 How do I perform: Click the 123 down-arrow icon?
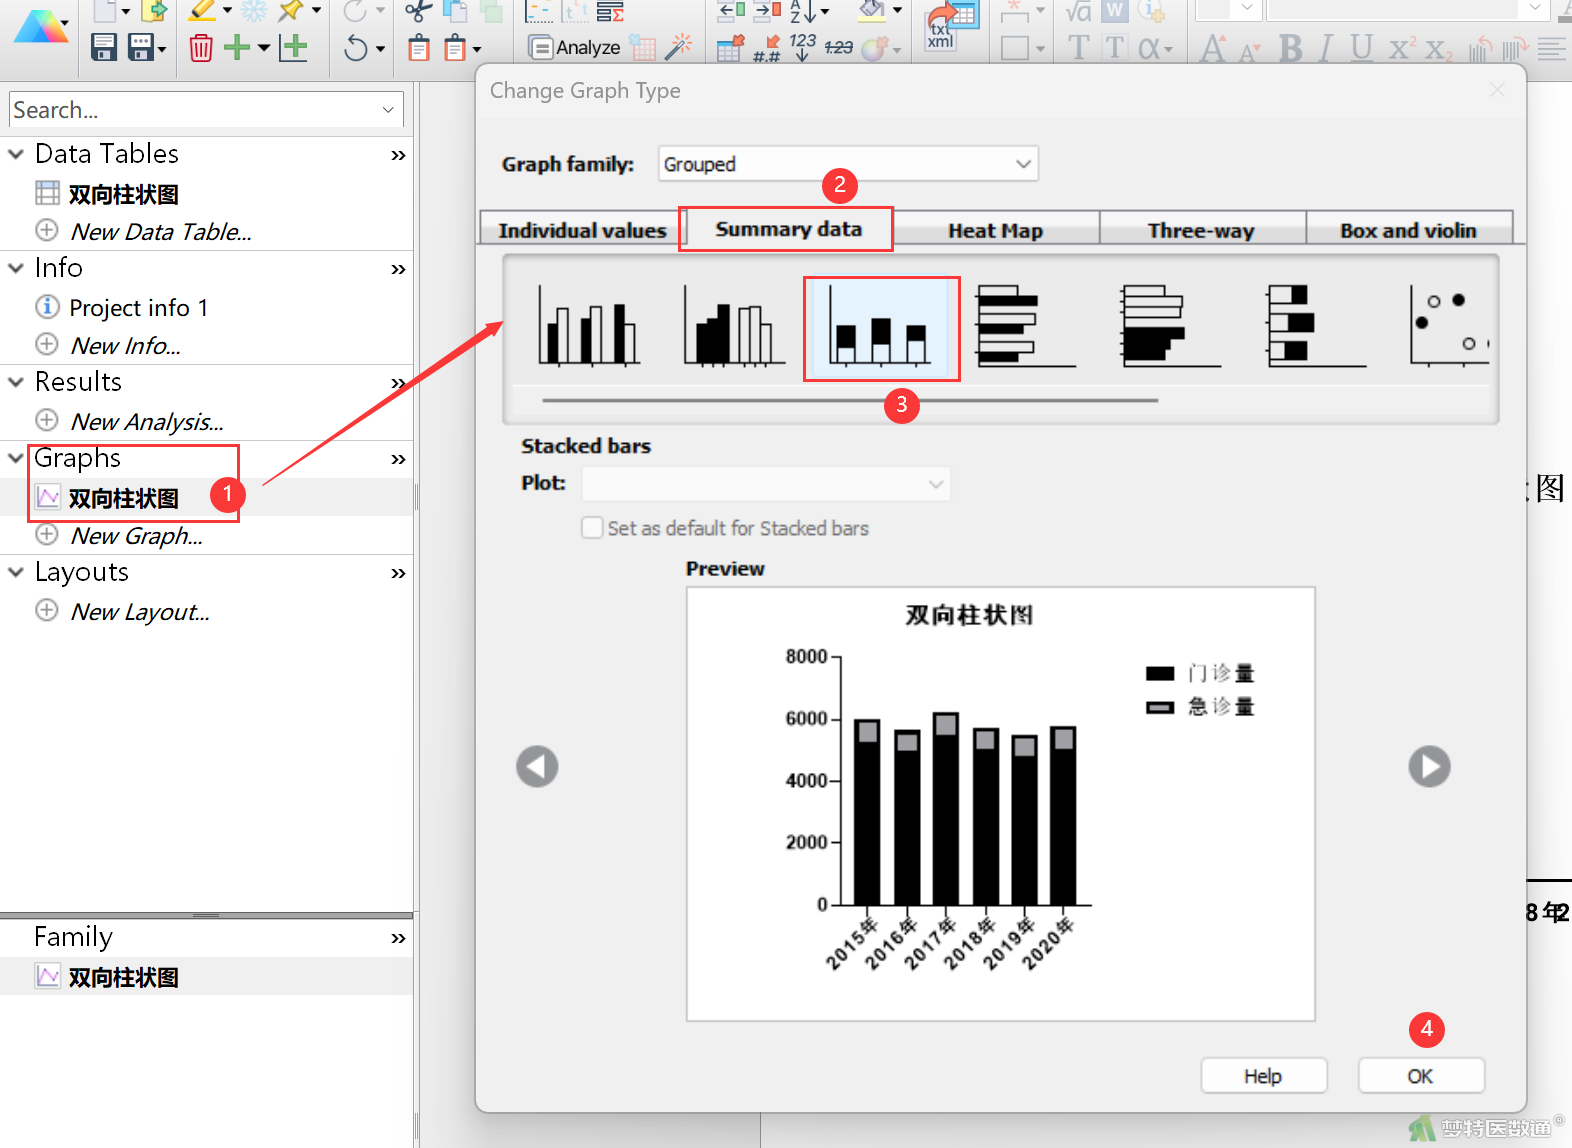tap(802, 47)
